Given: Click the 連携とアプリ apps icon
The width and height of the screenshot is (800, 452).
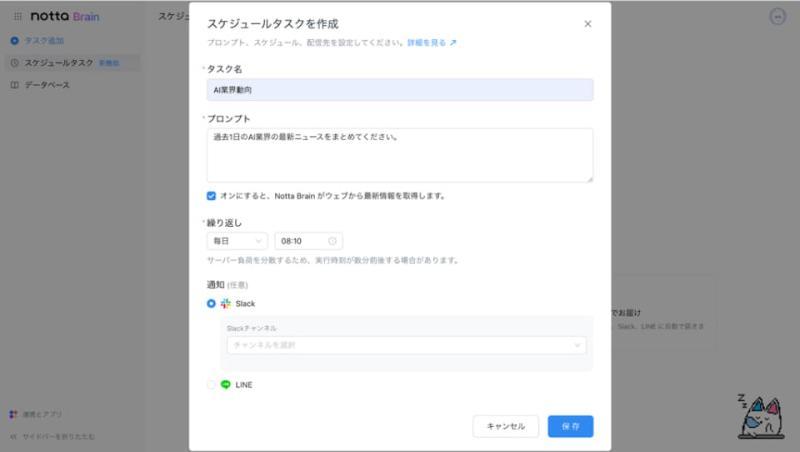Looking at the screenshot, I should [14, 414].
